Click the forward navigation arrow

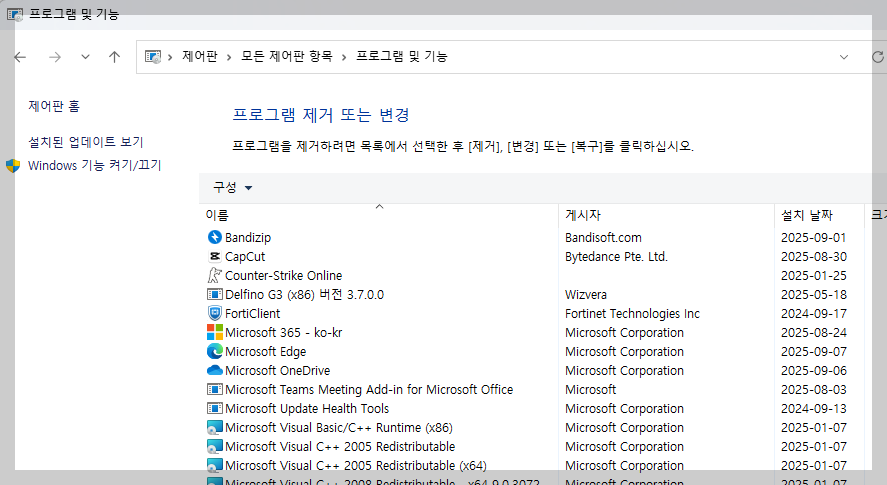tap(55, 57)
